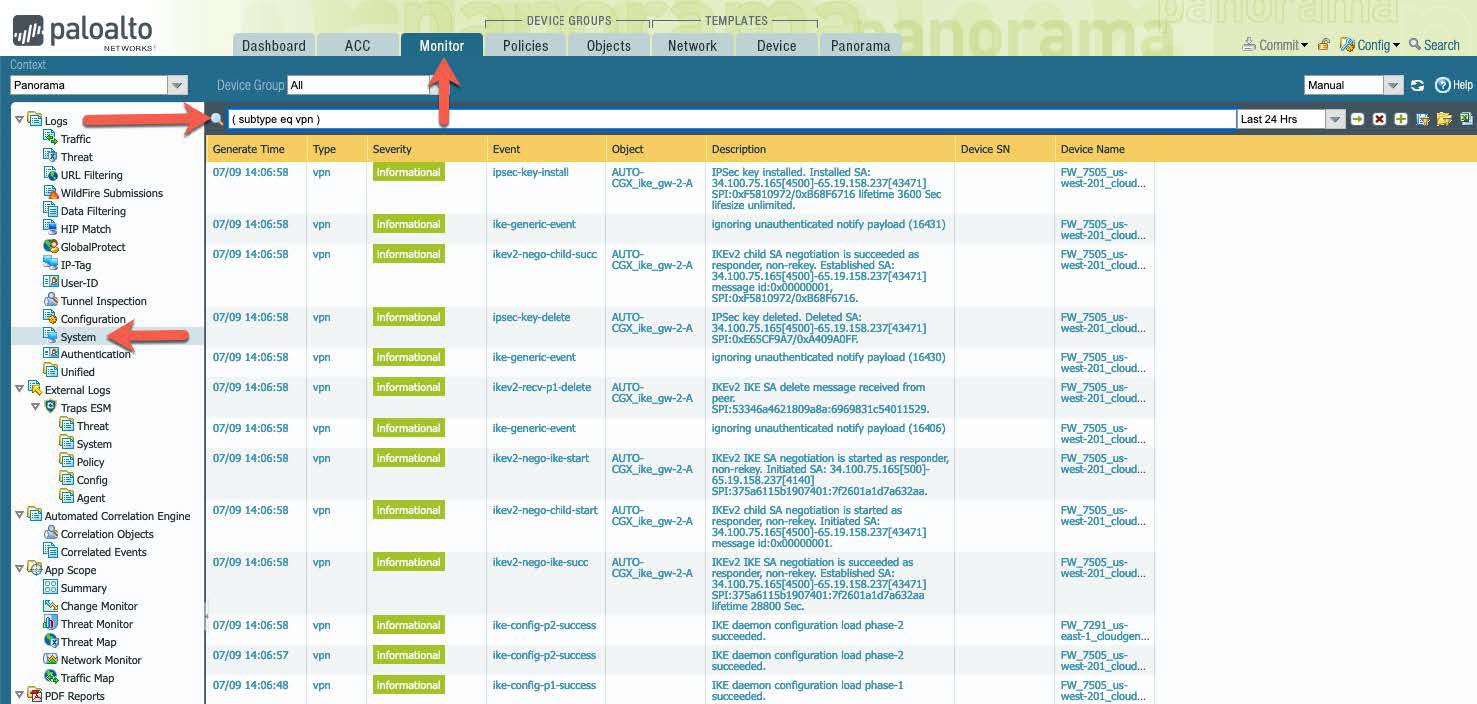Click the ipsec-key-install event link
Viewport: 1477px width, 704px height.
click(530, 172)
